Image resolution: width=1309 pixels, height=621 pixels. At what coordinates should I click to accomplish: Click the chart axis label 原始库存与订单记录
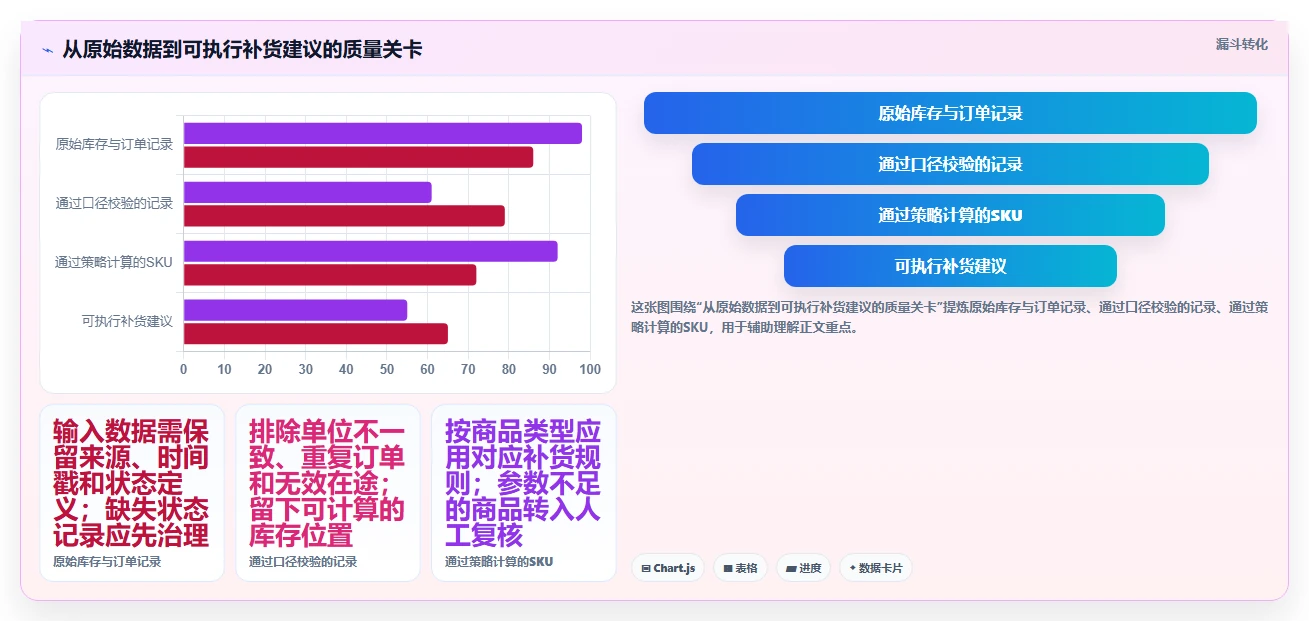[x=114, y=144]
